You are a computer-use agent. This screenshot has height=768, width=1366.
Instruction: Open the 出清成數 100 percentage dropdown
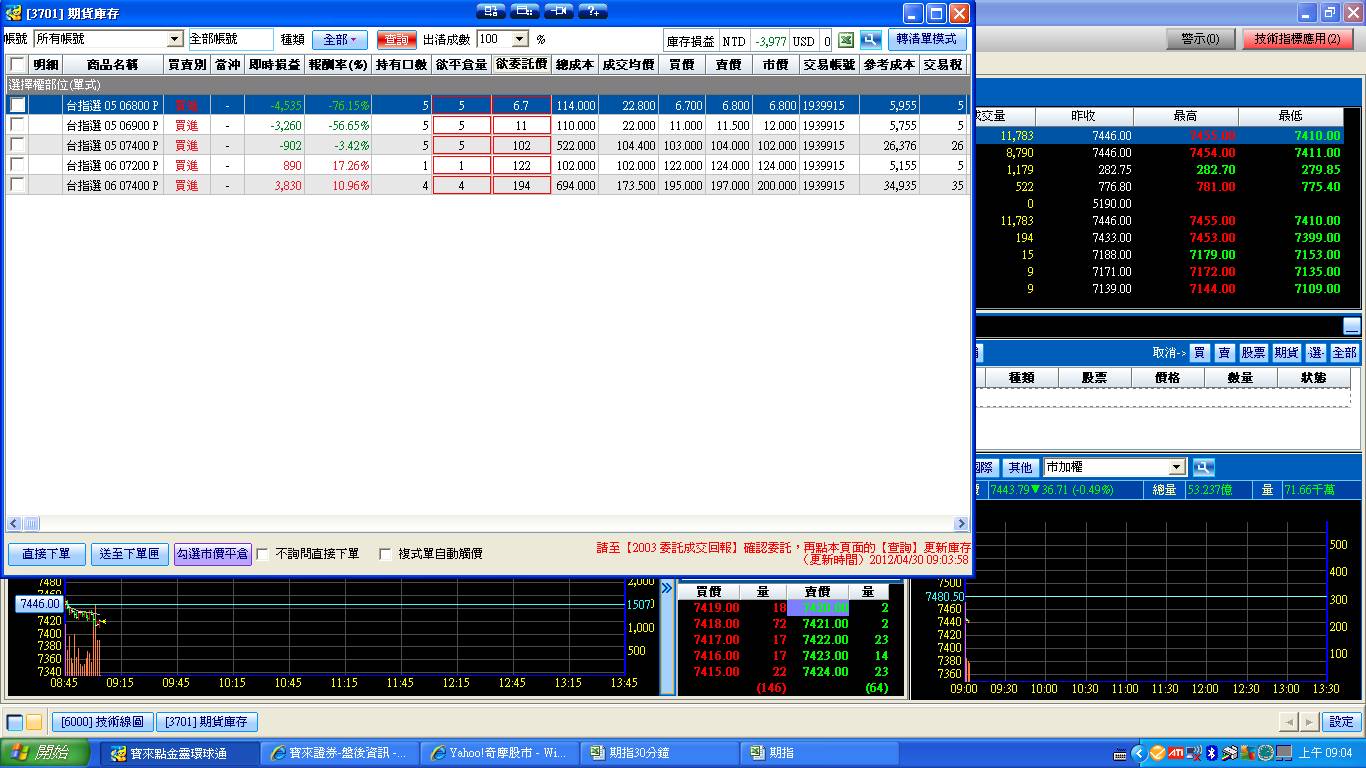(x=502, y=39)
